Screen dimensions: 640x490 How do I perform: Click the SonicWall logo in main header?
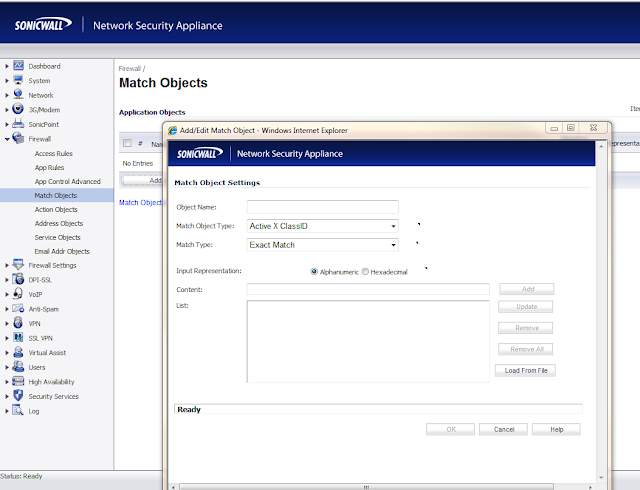coord(43,25)
